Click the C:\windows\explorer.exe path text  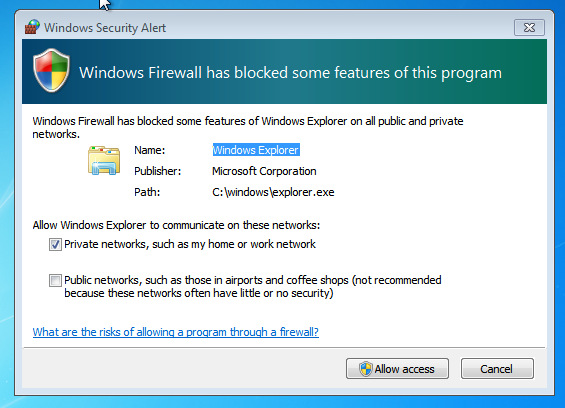click(273, 192)
